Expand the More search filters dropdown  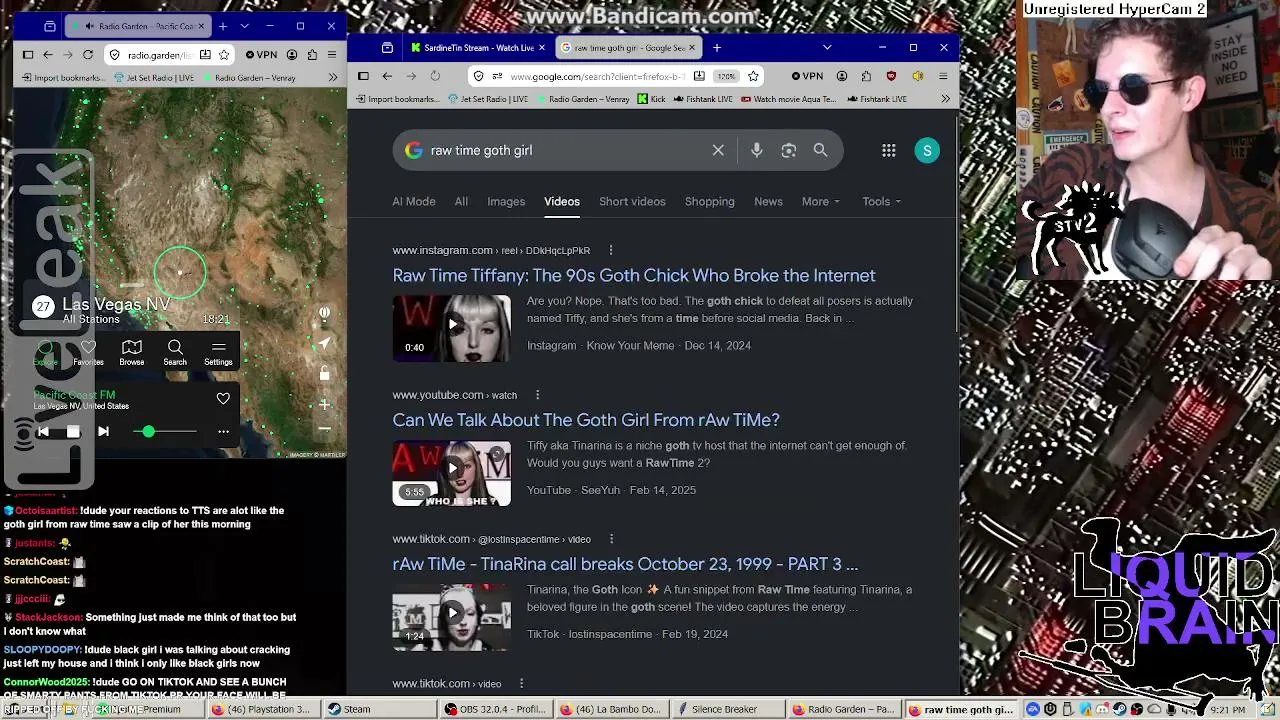(820, 201)
